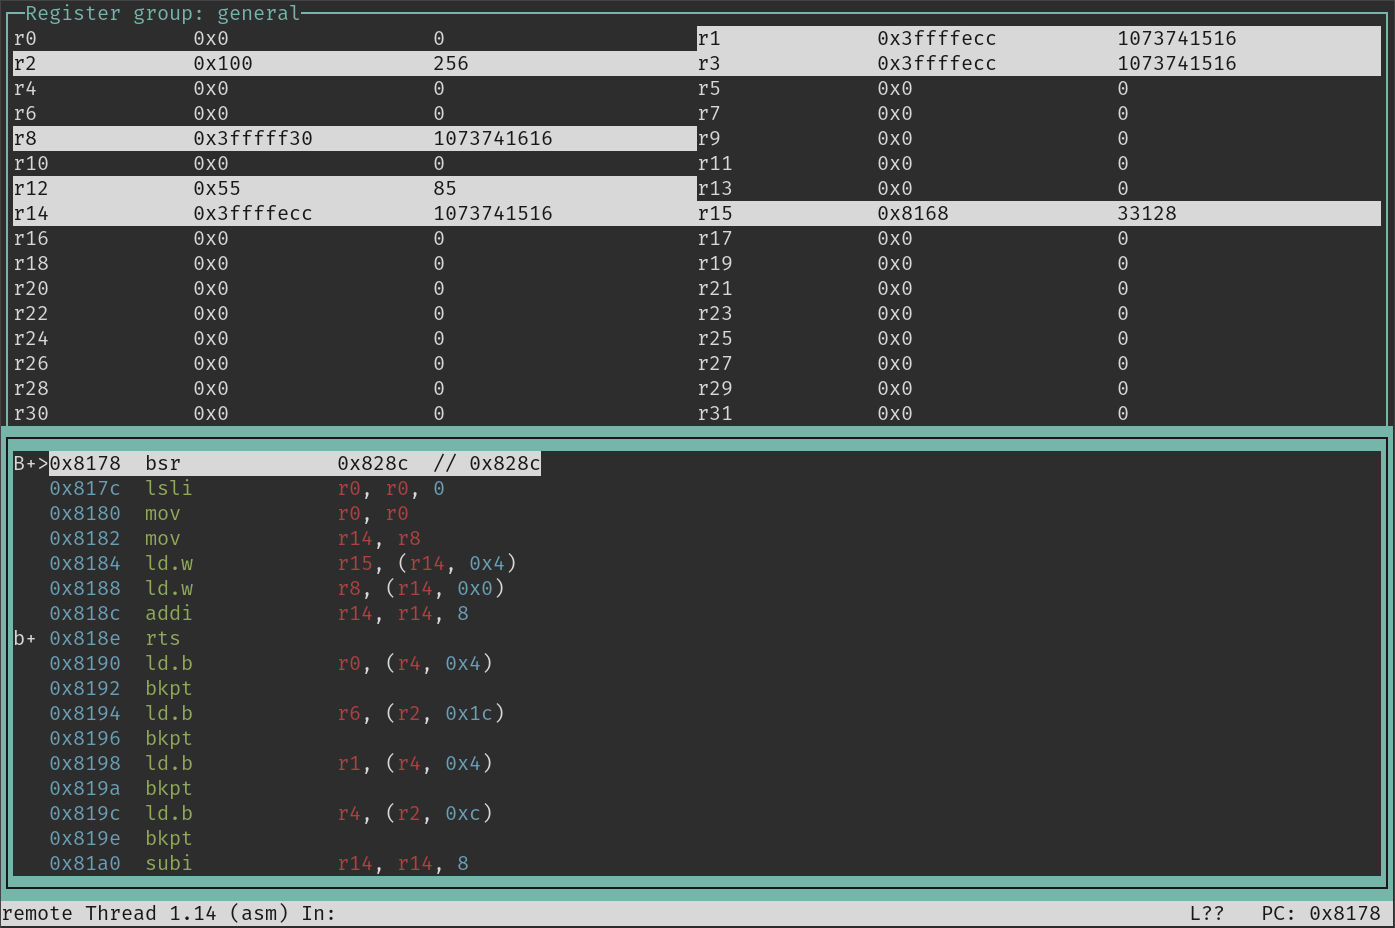
Task: Click r15 decimal value 33128
Action: 1147,213
